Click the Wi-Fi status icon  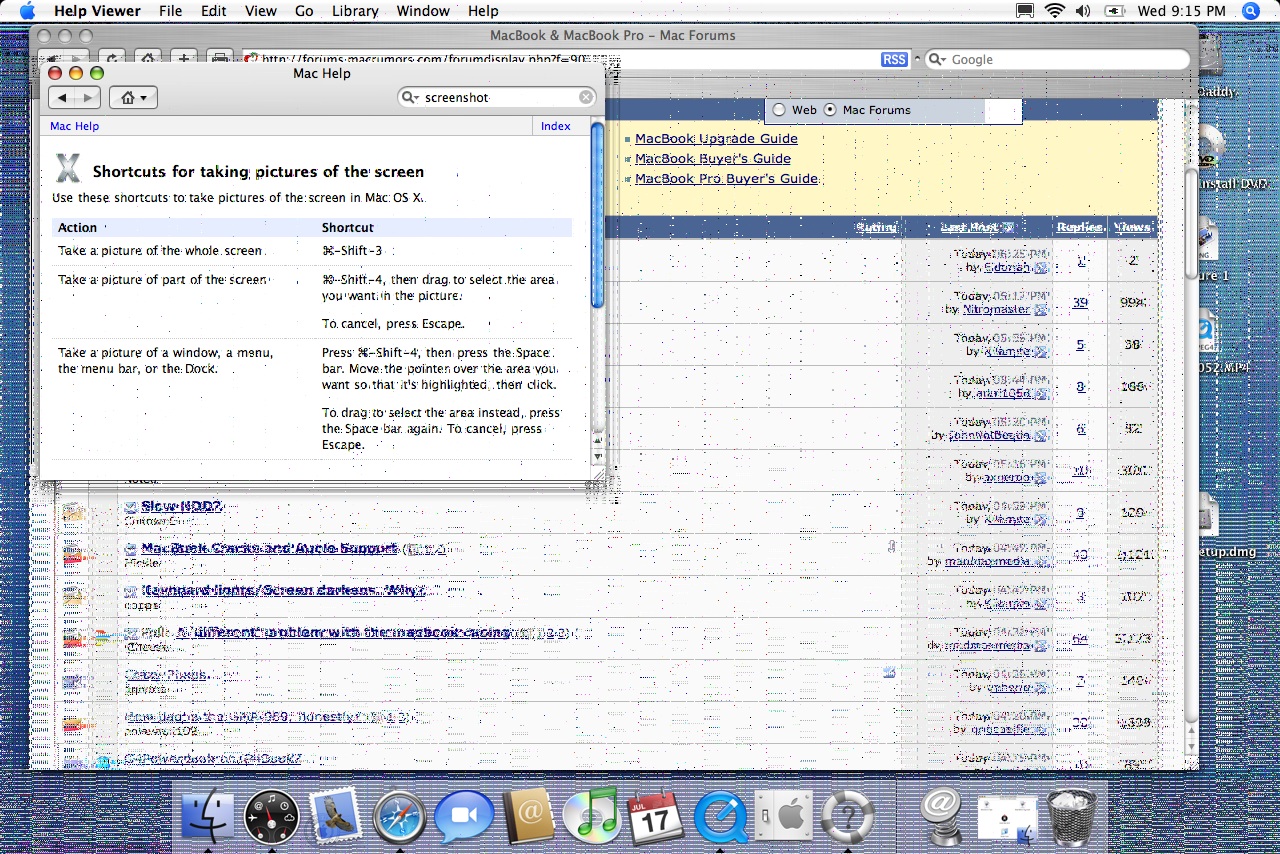[x=1055, y=11]
